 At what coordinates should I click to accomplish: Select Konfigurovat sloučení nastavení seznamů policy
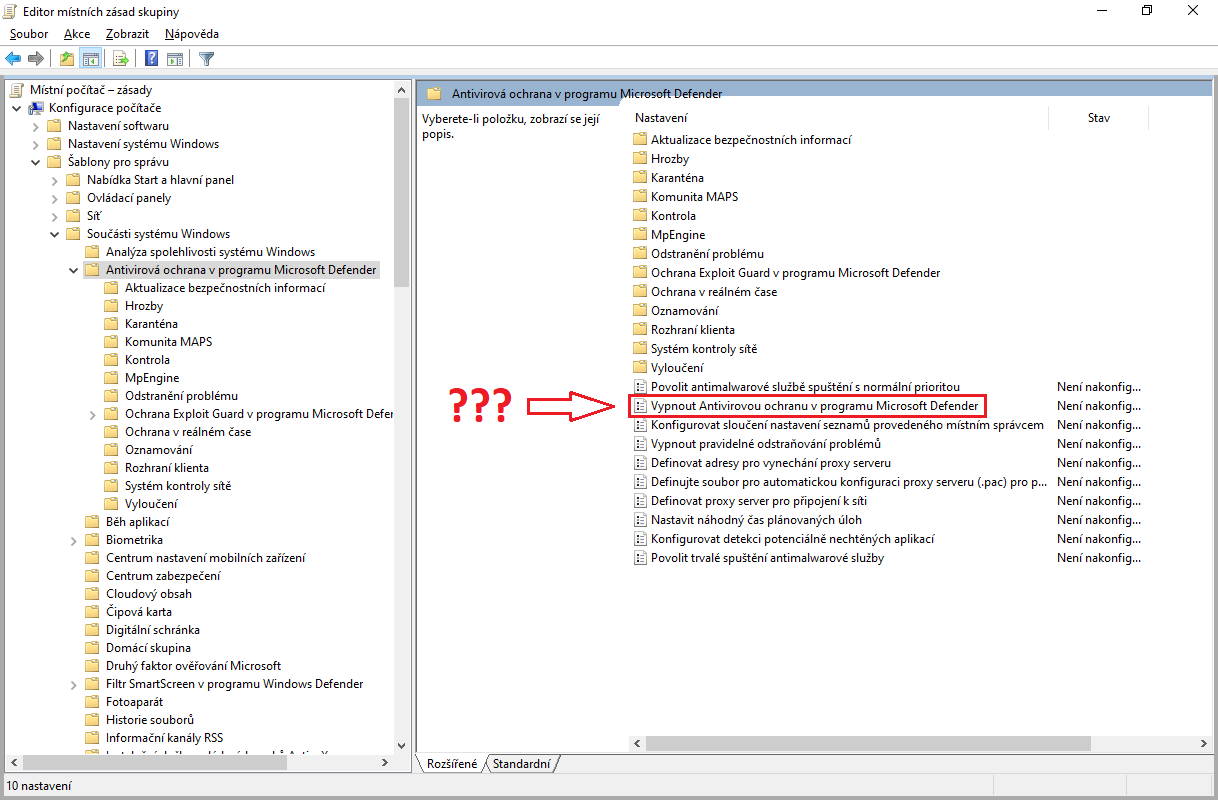847,424
